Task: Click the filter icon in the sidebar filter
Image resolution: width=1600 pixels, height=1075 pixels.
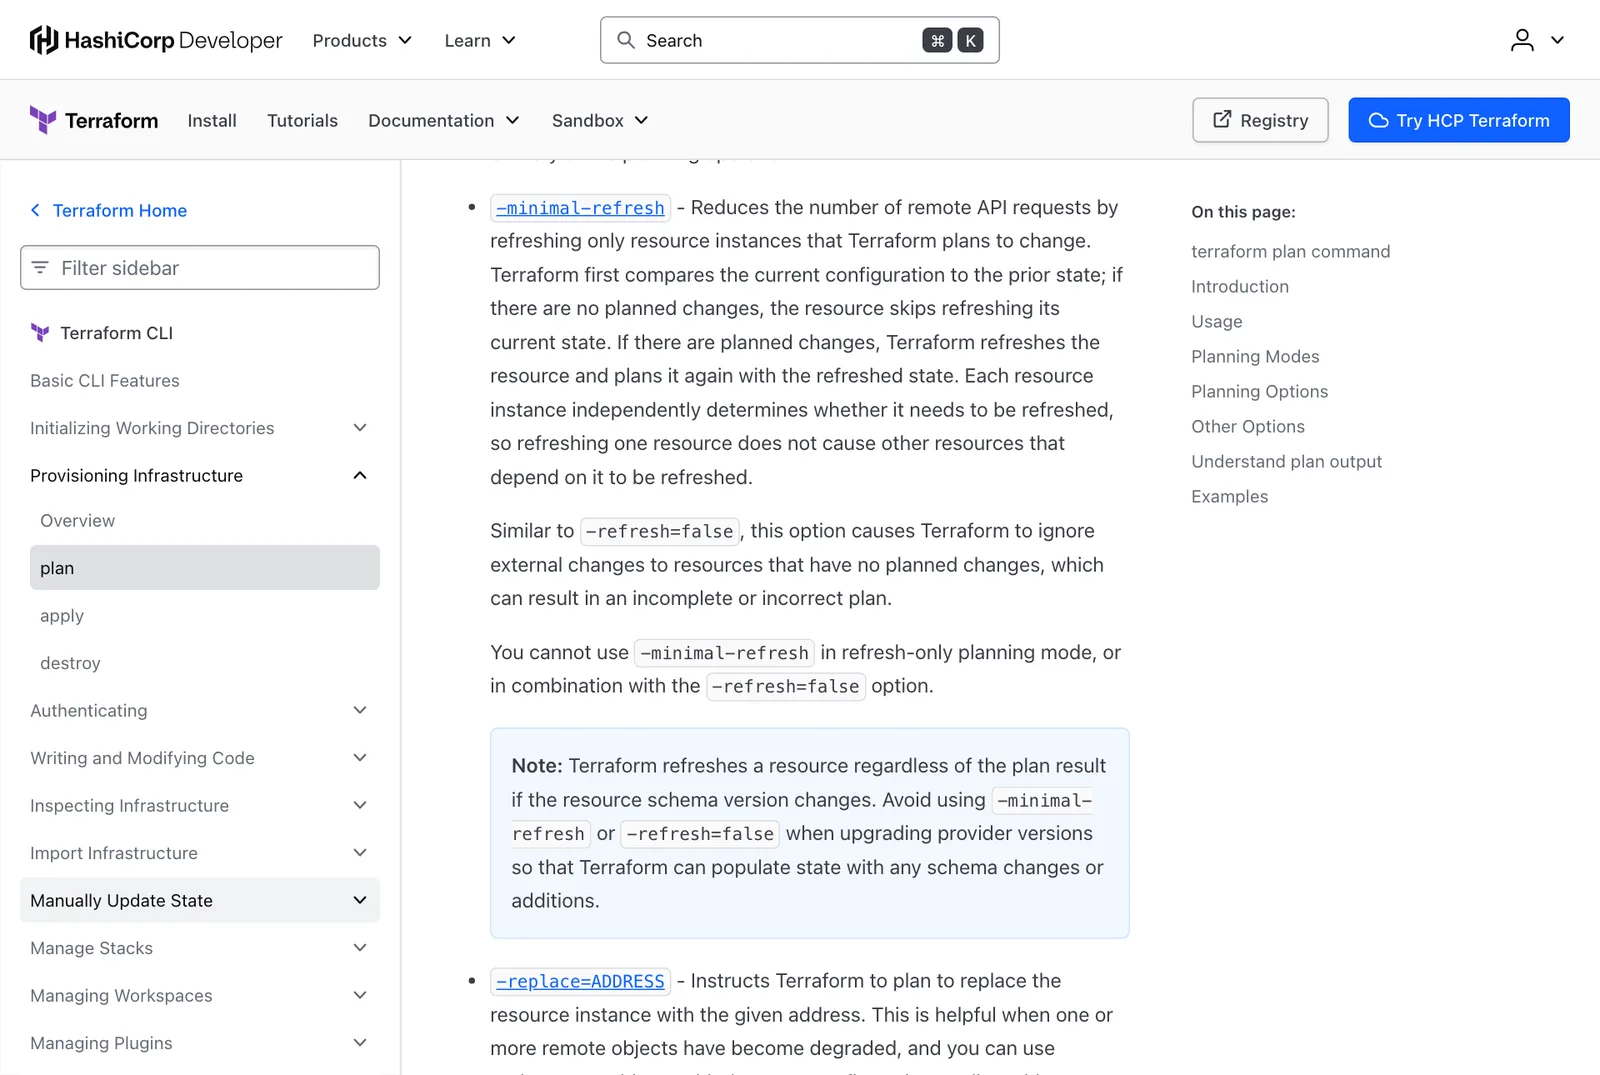Action: (40, 268)
